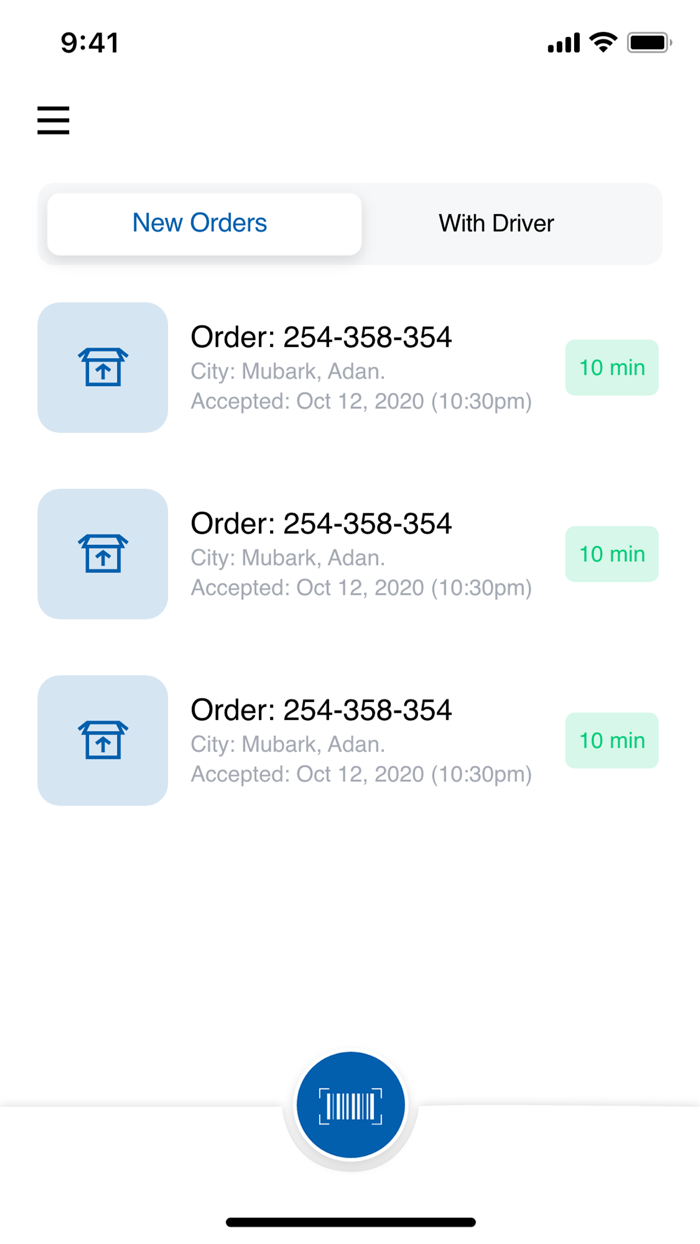The height and width of the screenshot is (1244, 700).
Task: Click the first order's Accepted date line
Action: [361, 402]
